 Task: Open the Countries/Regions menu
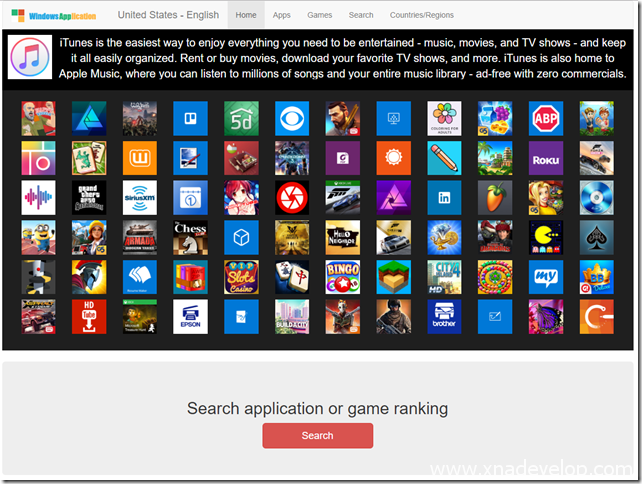pos(421,15)
